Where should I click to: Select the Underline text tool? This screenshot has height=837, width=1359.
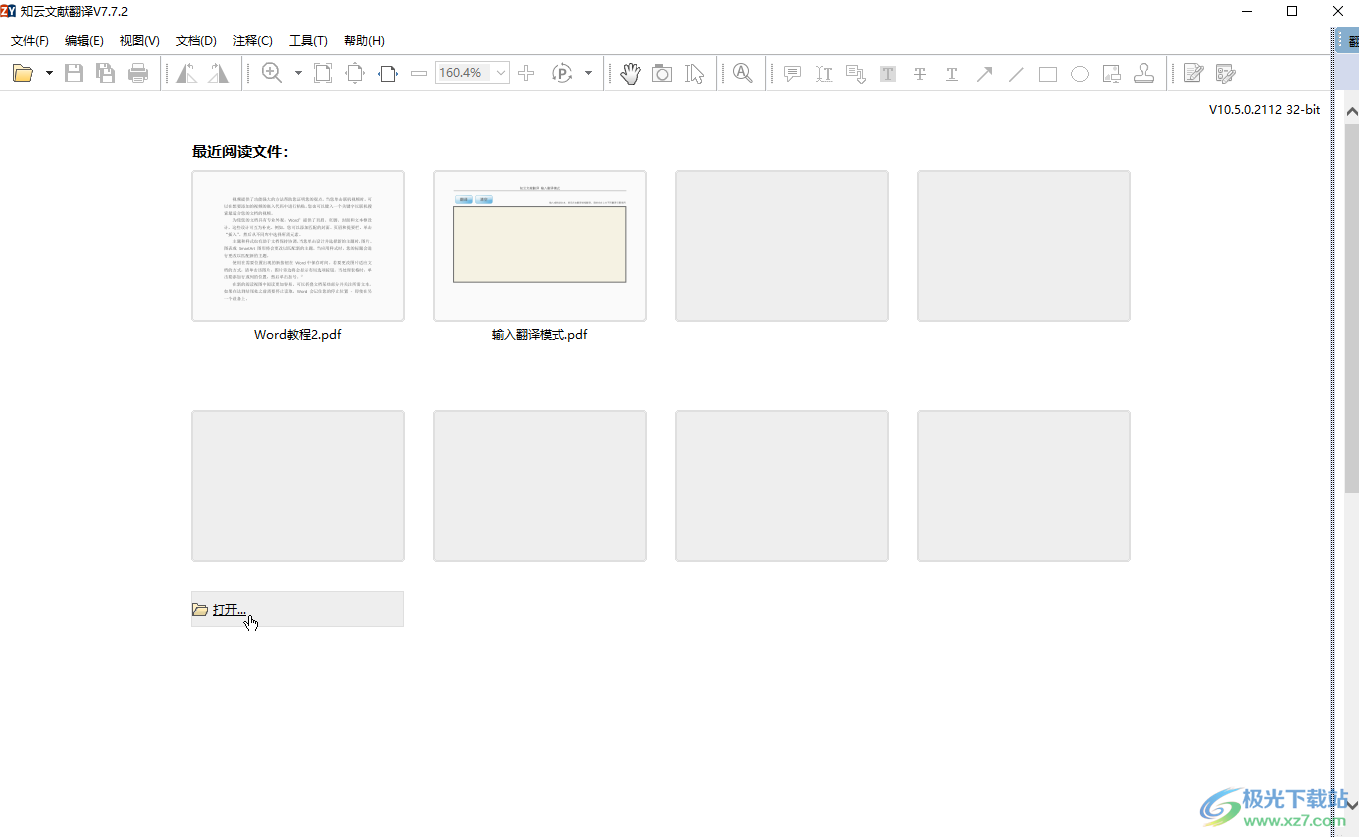pyautogui.click(x=952, y=74)
